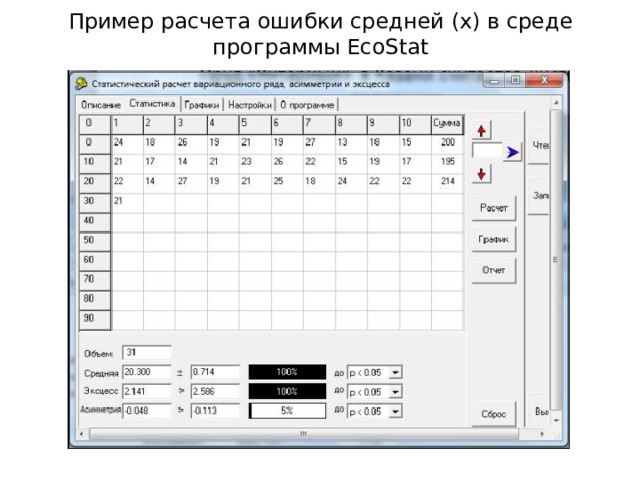Click the sum cell 200
The image size is (640, 480).
coord(447,142)
